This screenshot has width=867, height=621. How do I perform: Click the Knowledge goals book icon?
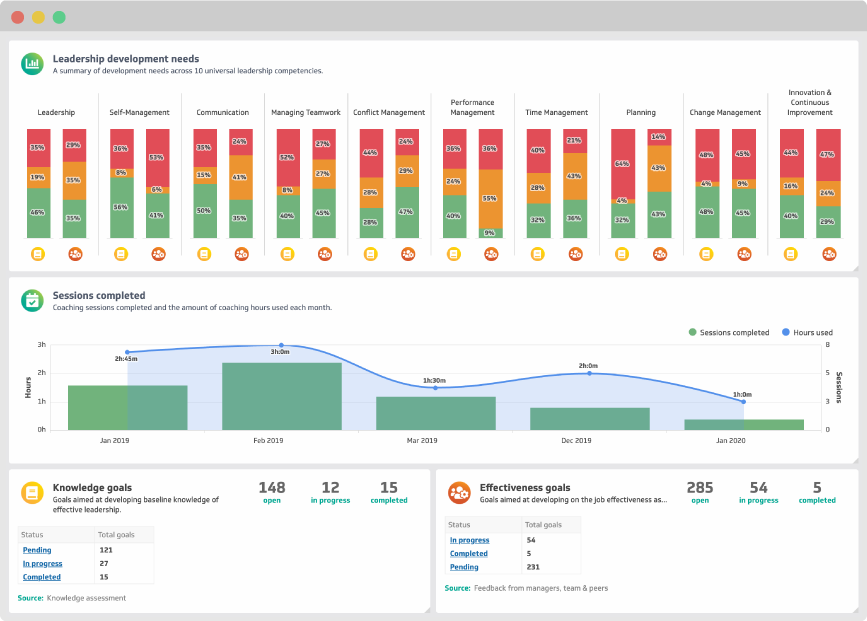(x=32, y=493)
